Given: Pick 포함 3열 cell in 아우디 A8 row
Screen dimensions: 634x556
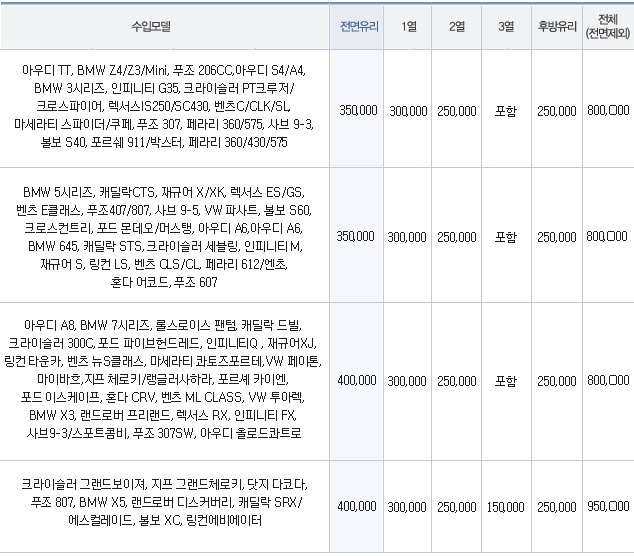Looking at the screenshot, I should click(506, 381).
